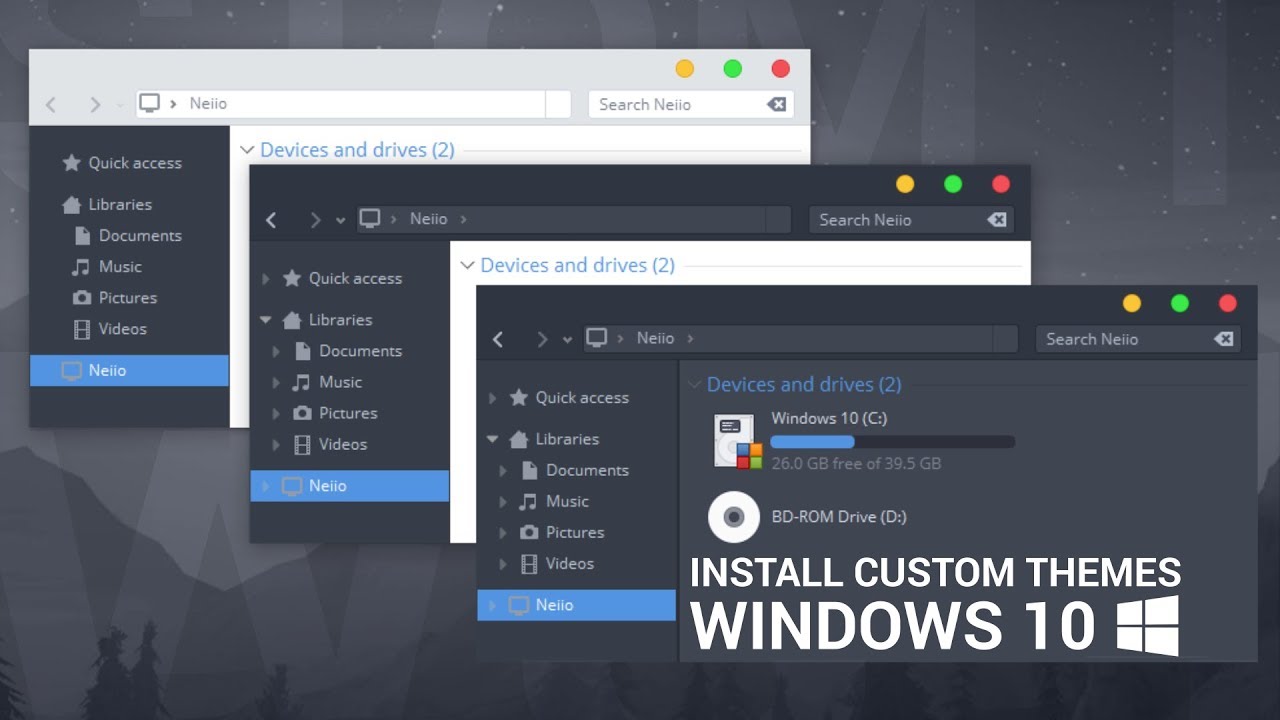Click the erase icon in the middle window's search
1280x720 pixels.
coord(996,220)
